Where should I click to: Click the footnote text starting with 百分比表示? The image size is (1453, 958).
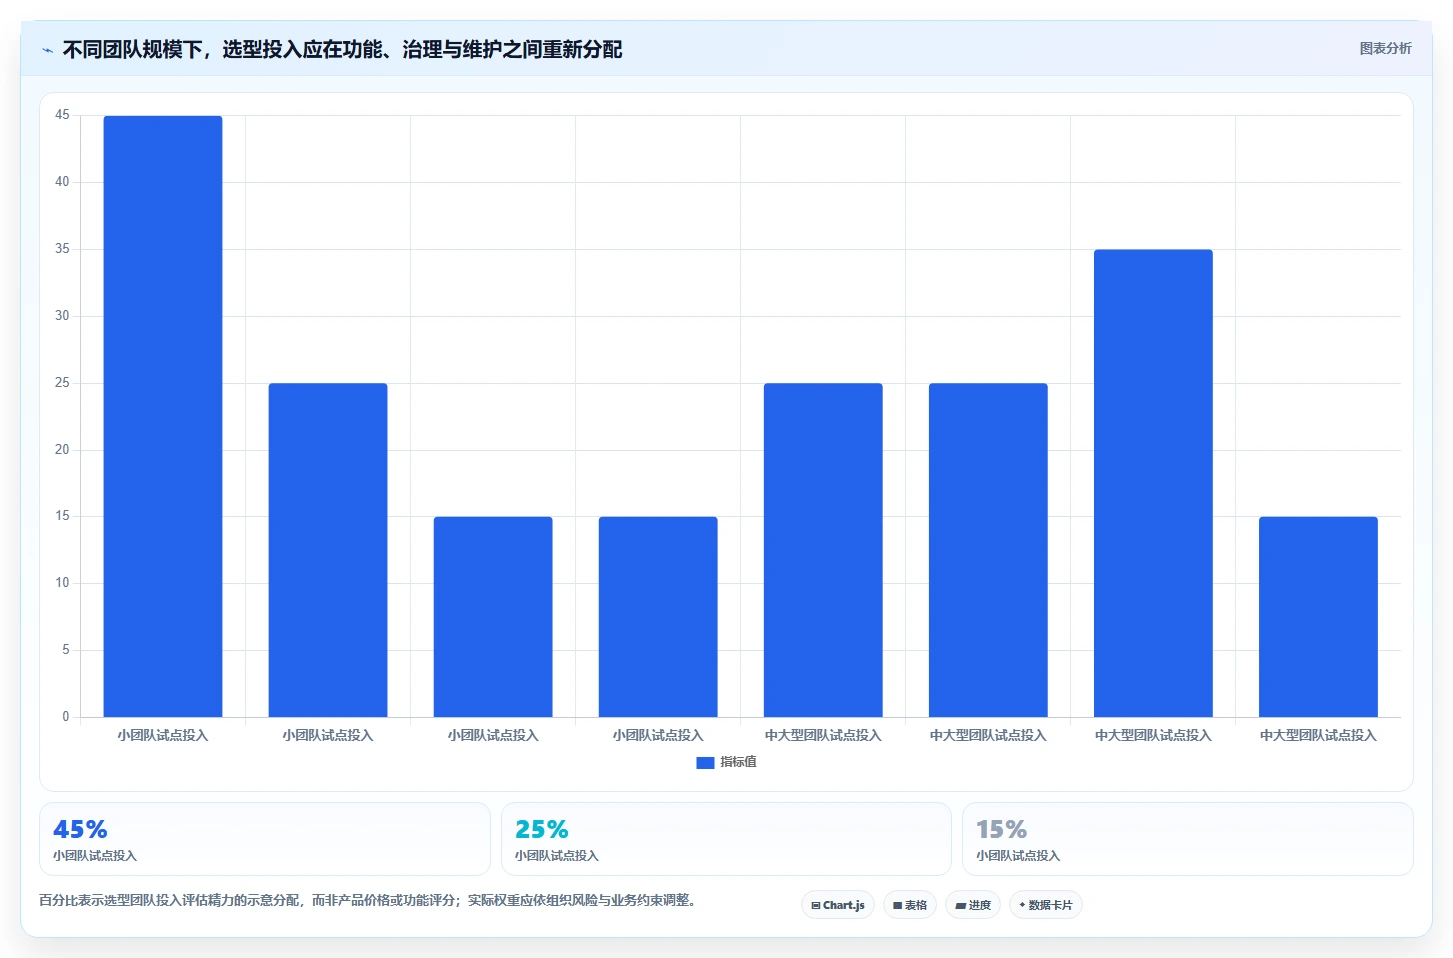point(367,900)
